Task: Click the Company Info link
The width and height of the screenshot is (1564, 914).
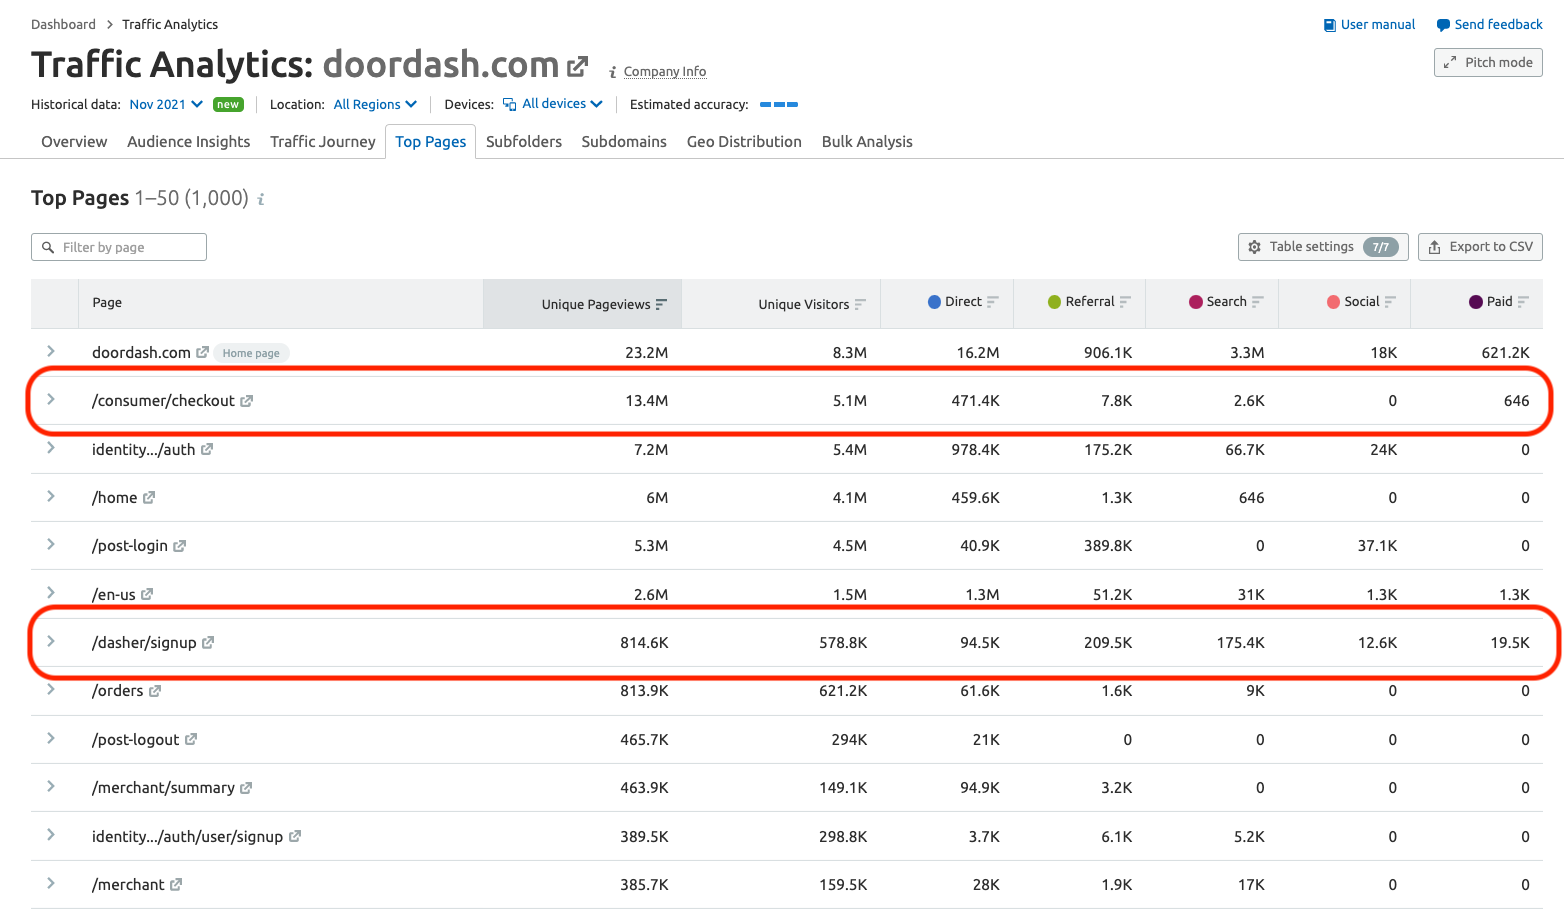Action: (665, 72)
